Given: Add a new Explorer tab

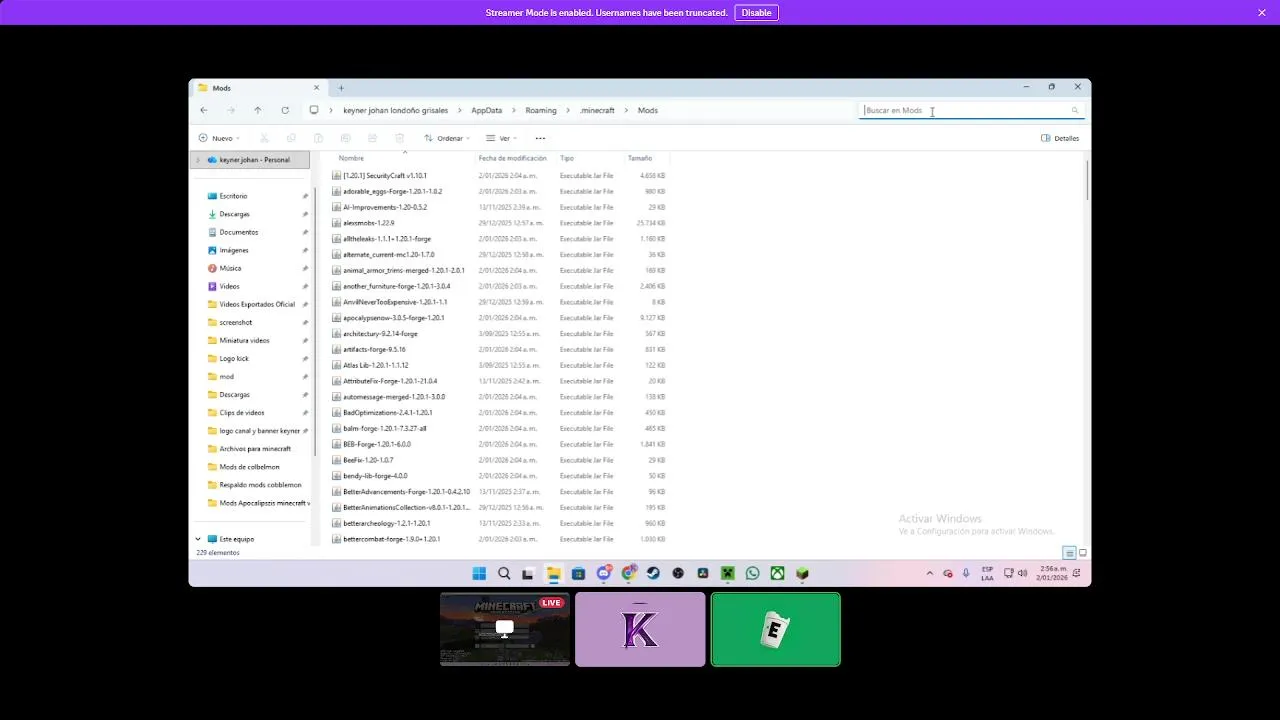Looking at the screenshot, I should coord(341,88).
